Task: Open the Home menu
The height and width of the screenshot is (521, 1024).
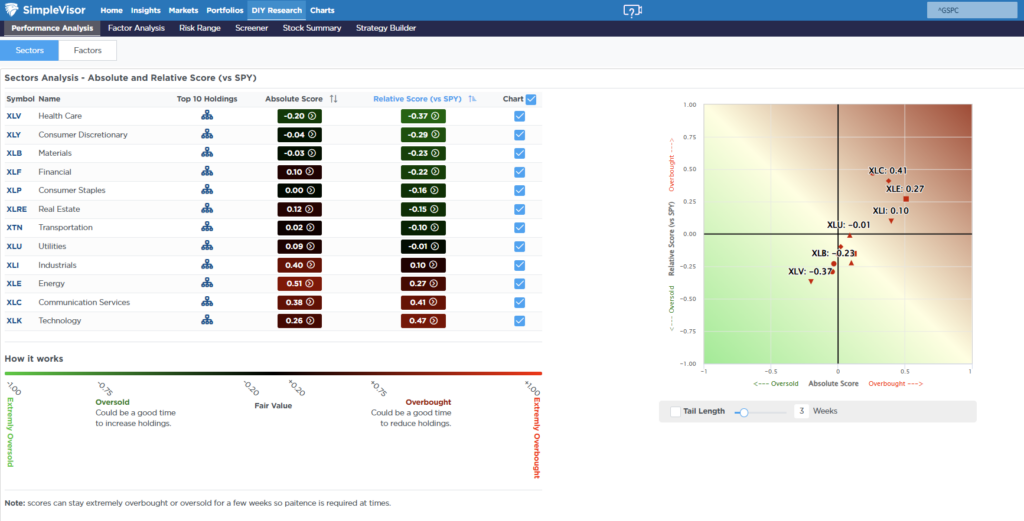Action: tap(111, 10)
